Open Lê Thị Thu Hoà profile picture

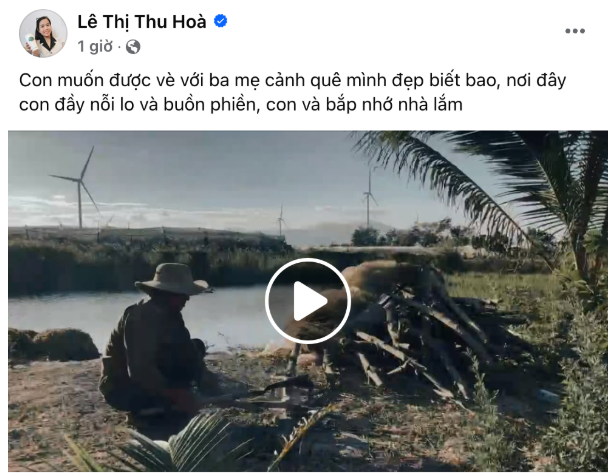(43, 33)
